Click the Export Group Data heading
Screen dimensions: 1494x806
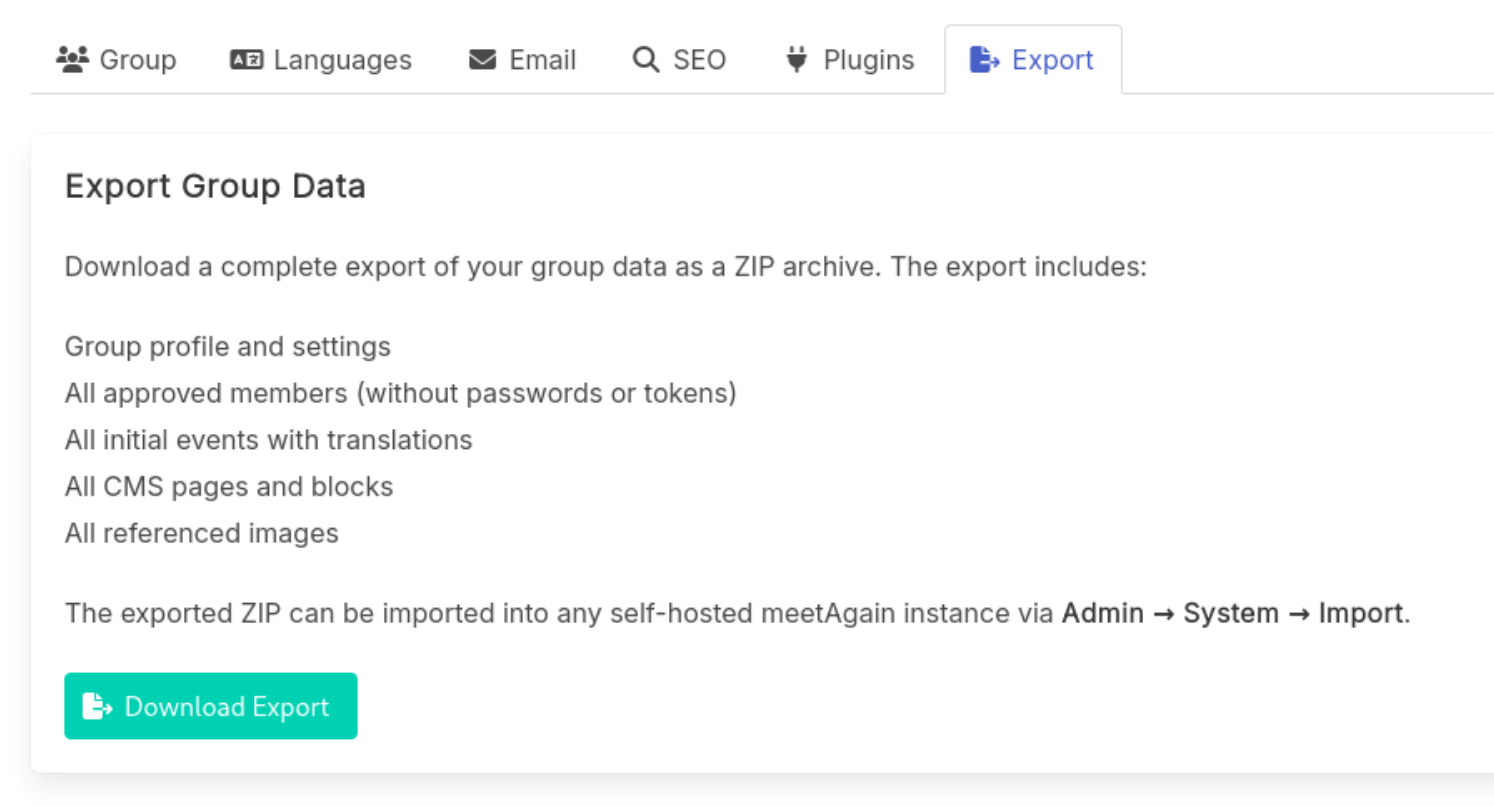pos(215,186)
